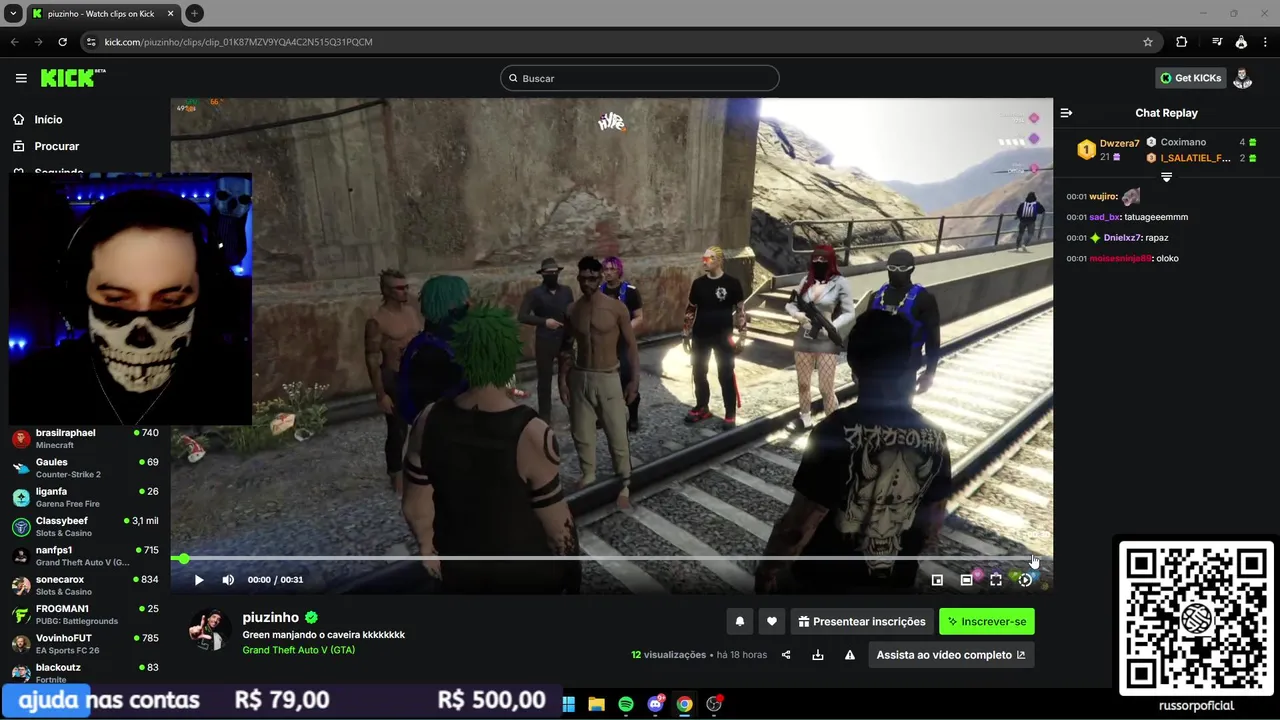
Task: Report the clip
Action: pos(850,655)
